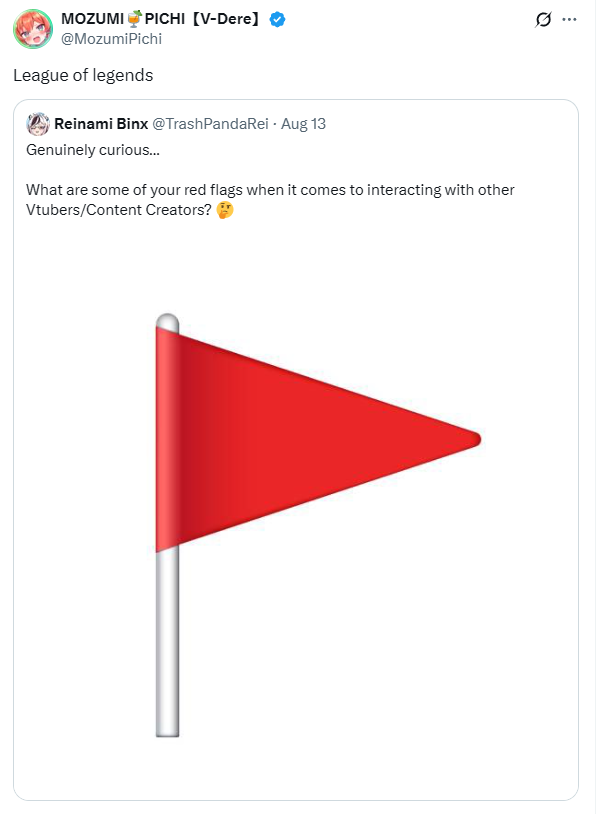Click the flag's pointed red tip
This screenshot has width=609, height=814.
click(471, 440)
